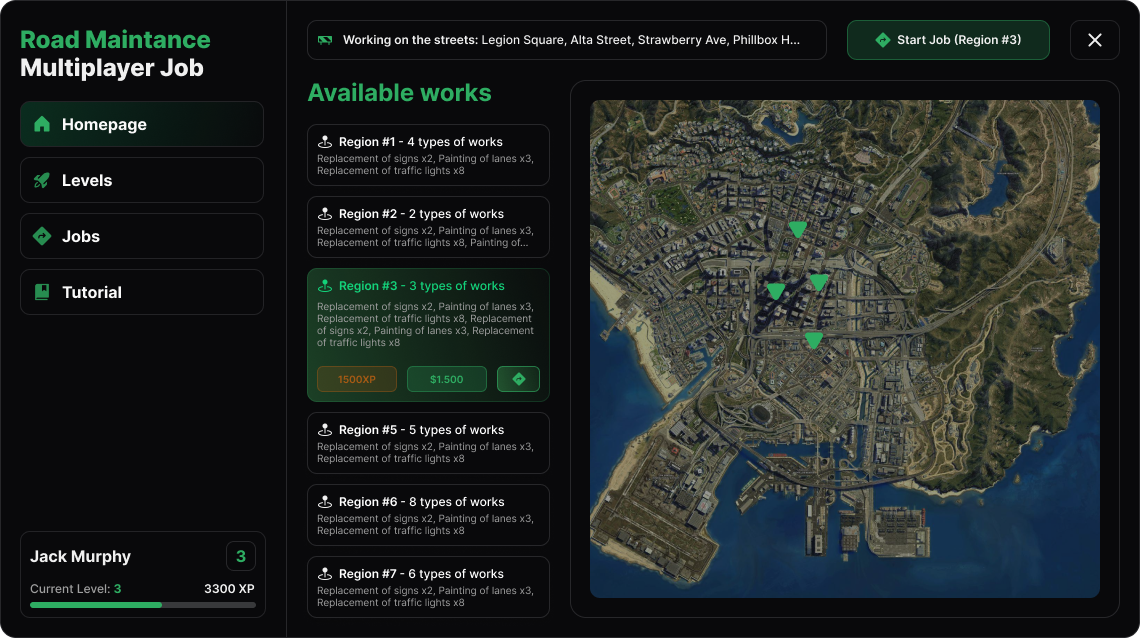Click the home icon beside Homepage
The width and height of the screenshot is (1140, 638).
point(42,124)
